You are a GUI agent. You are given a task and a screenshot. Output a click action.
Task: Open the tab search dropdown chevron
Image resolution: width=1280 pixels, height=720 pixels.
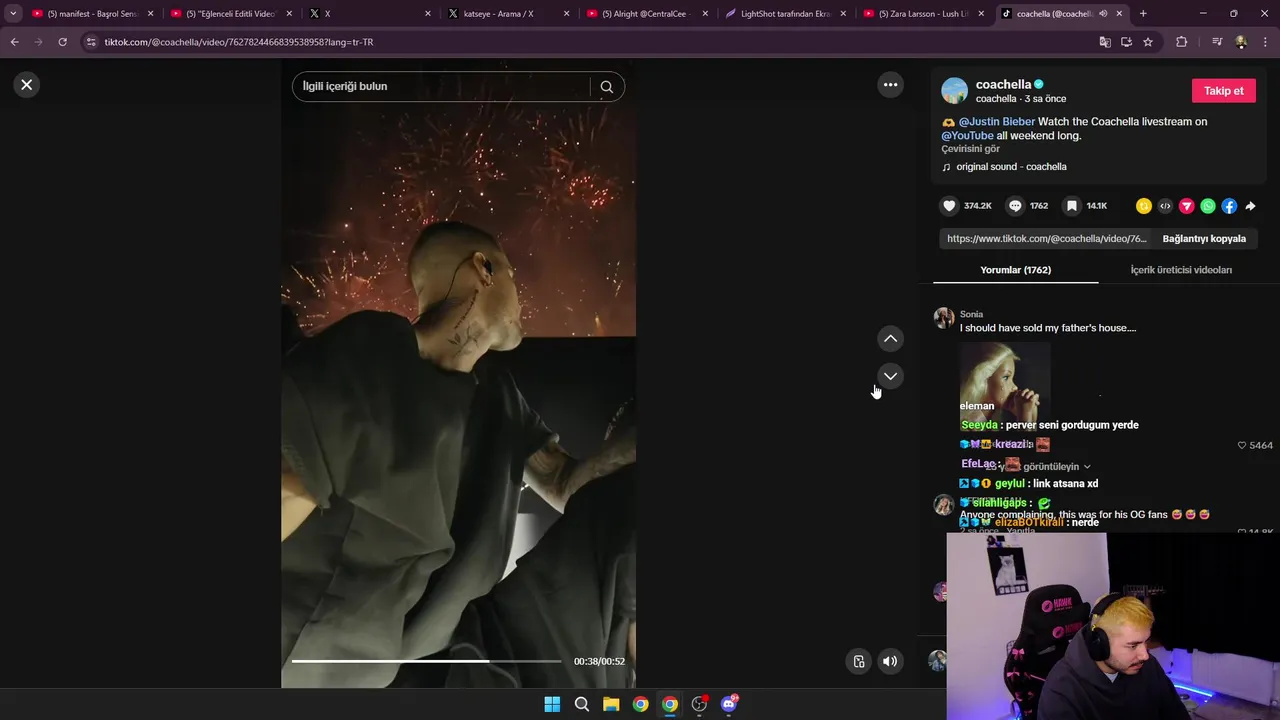click(x=13, y=14)
